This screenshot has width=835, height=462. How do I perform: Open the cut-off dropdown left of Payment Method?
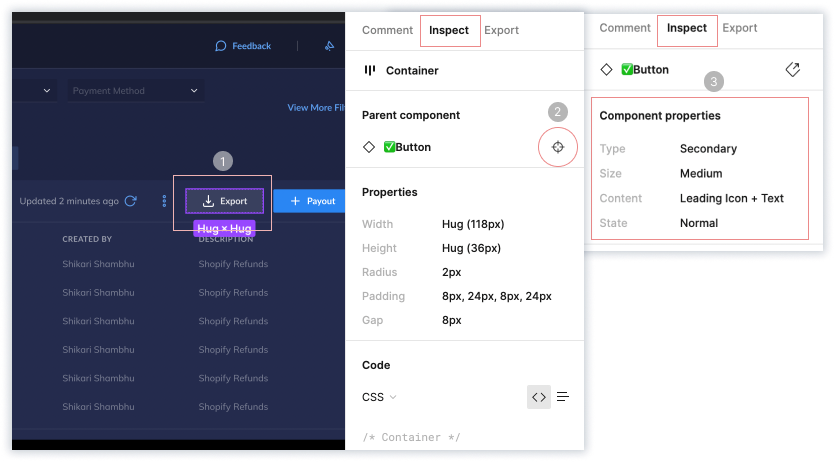tap(35, 90)
